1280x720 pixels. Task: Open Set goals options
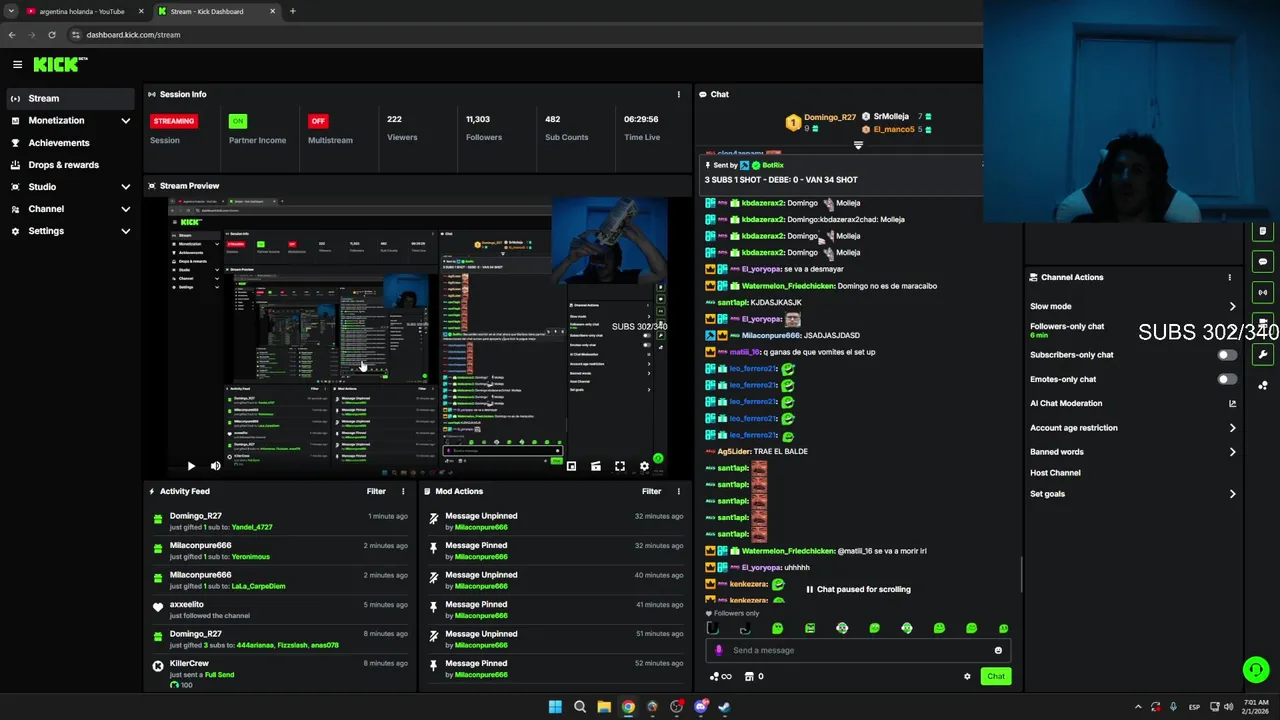coord(1133,494)
